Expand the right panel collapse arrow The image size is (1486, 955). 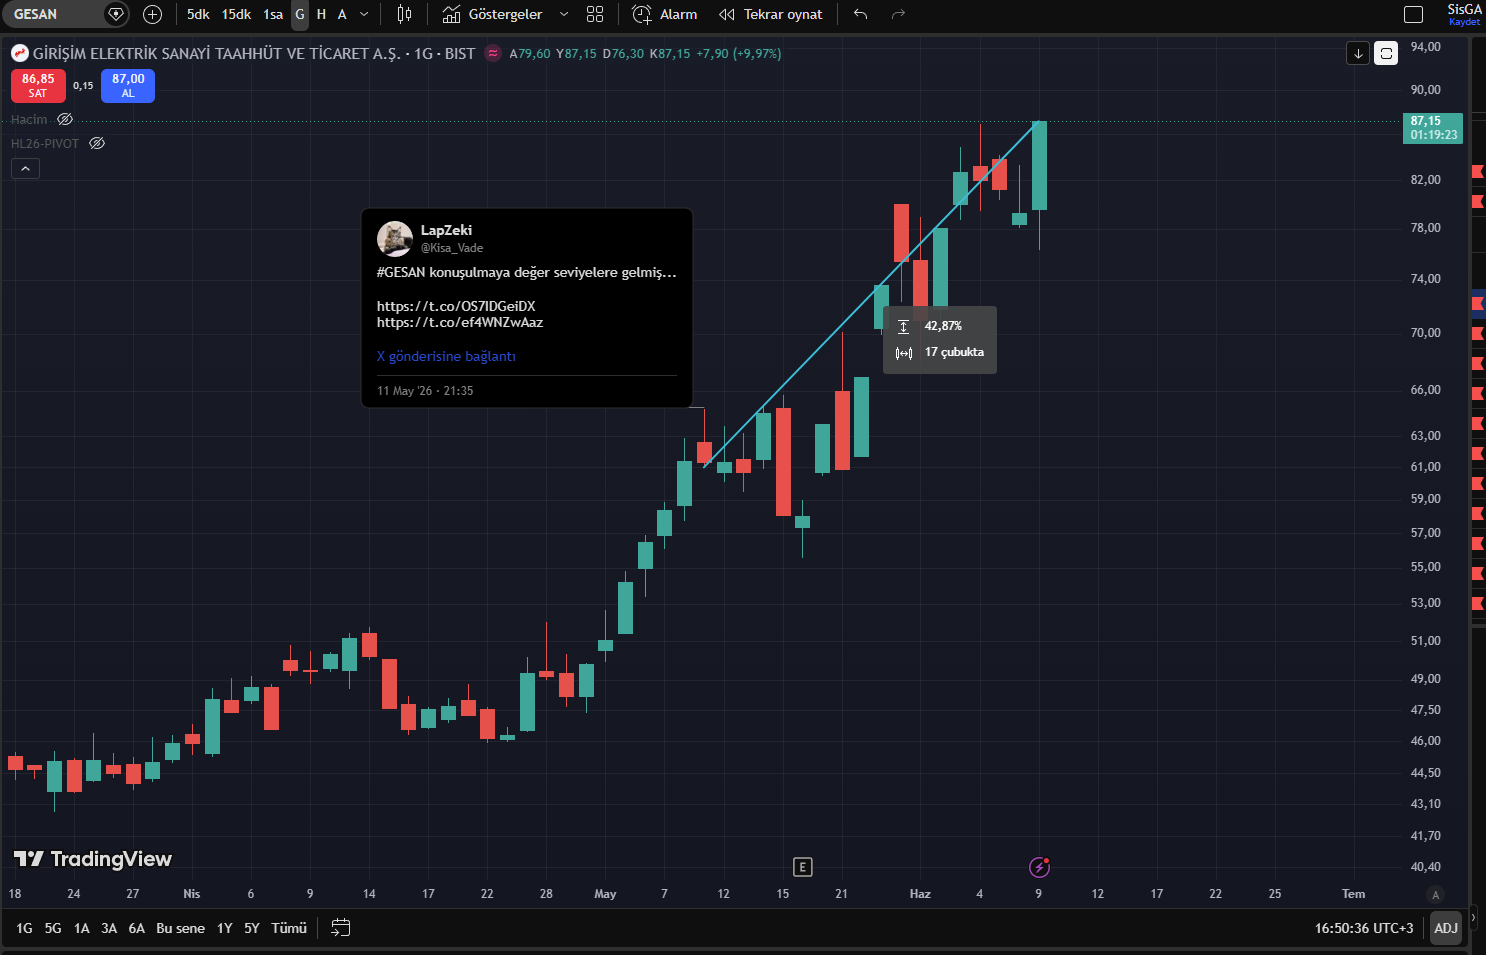coord(1473,917)
